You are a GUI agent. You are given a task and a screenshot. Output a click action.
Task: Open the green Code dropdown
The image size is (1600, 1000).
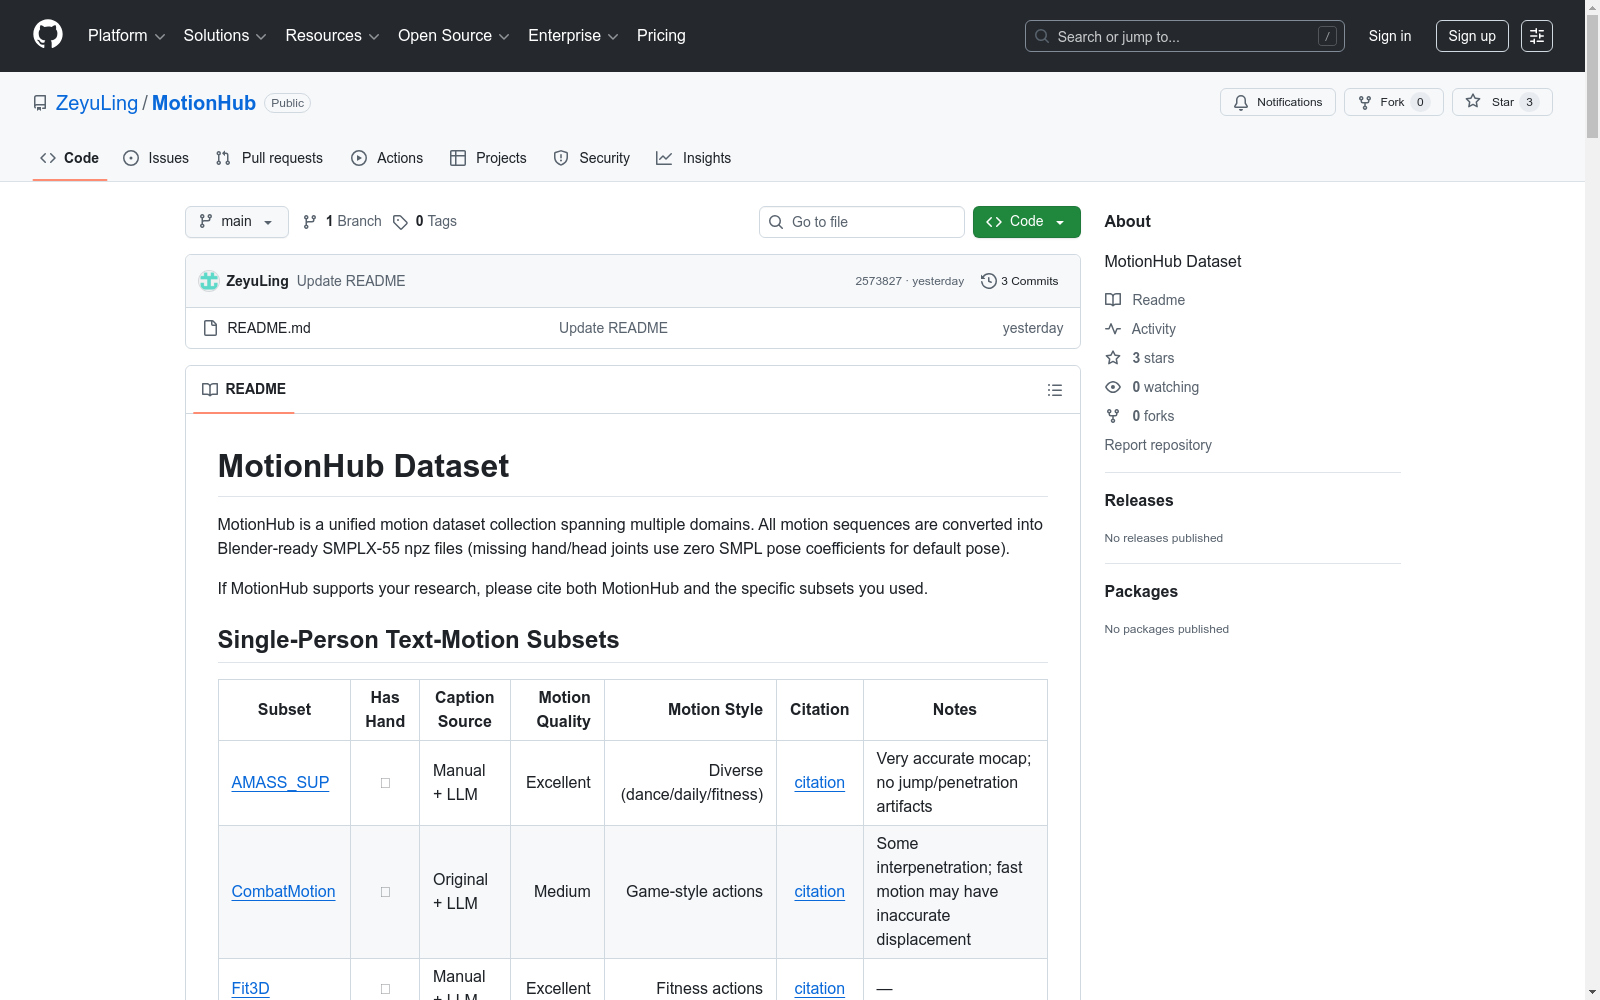[x=1027, y=222]
